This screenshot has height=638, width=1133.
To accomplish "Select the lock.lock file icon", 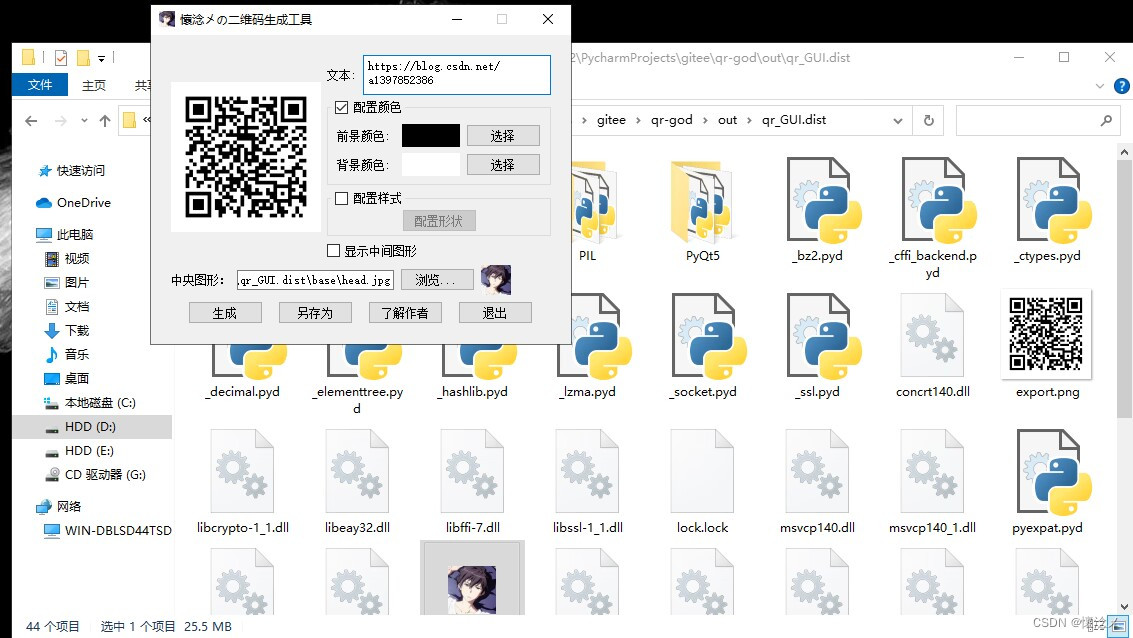I will click(x=702, y=471).
